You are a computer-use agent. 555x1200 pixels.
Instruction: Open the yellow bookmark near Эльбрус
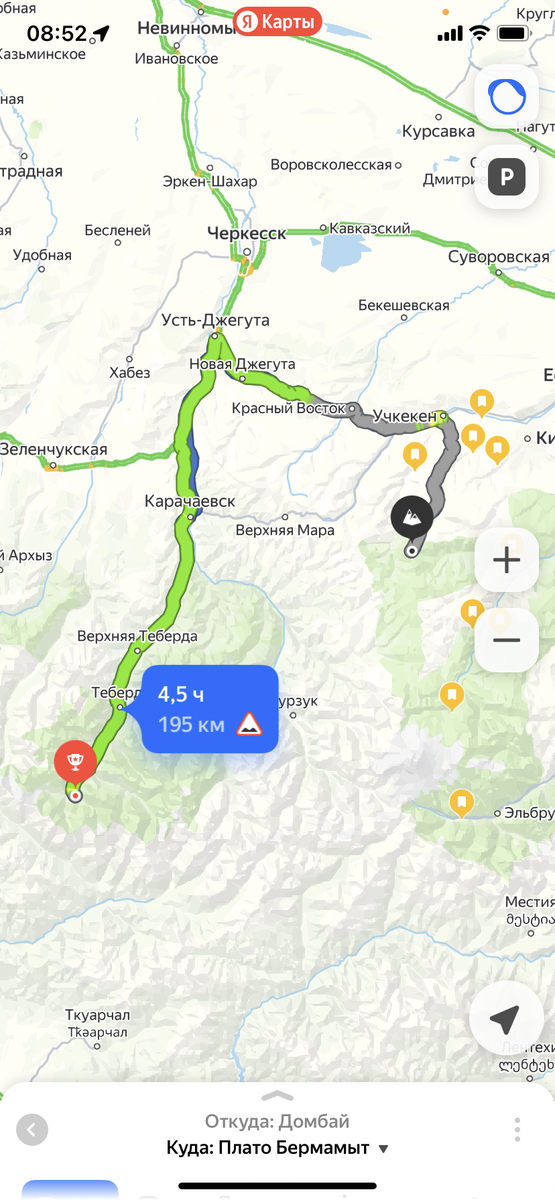[x=460, y=802]
